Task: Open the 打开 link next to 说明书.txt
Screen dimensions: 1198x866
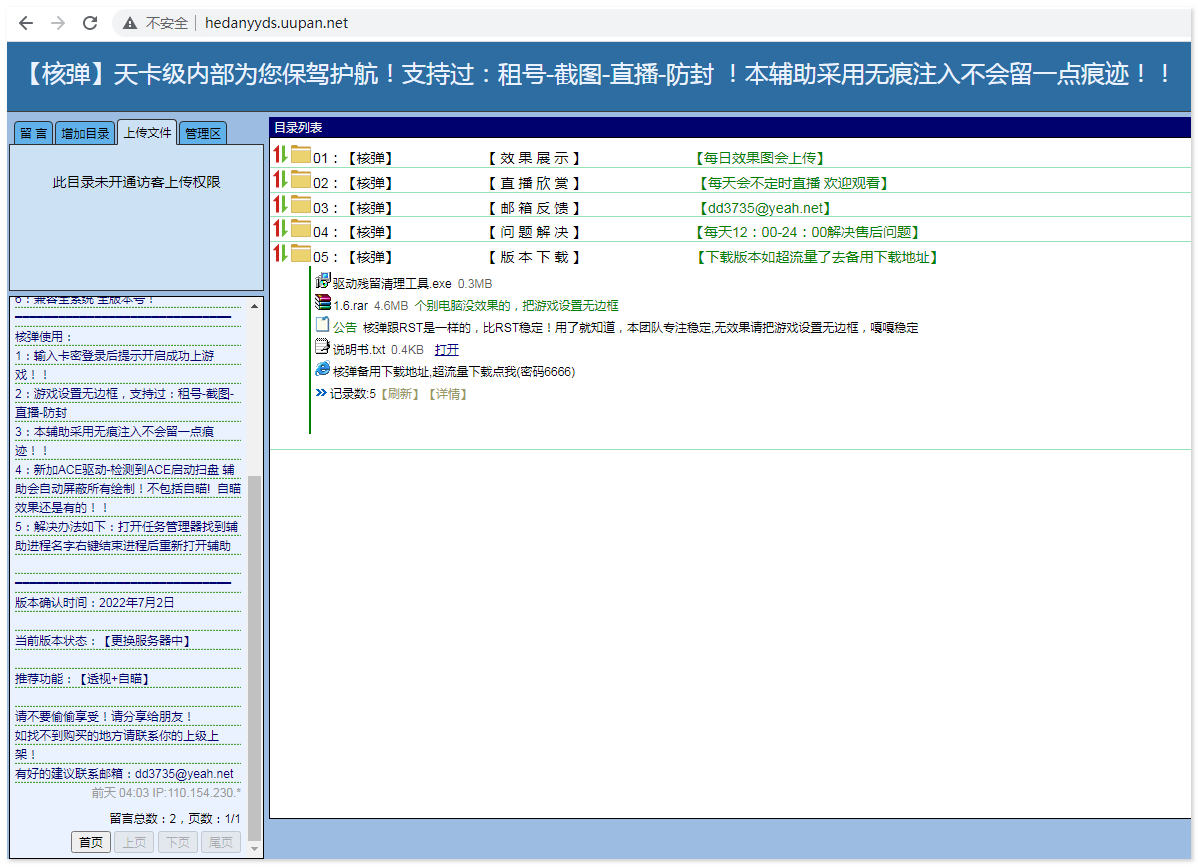Action: (444, 351)
